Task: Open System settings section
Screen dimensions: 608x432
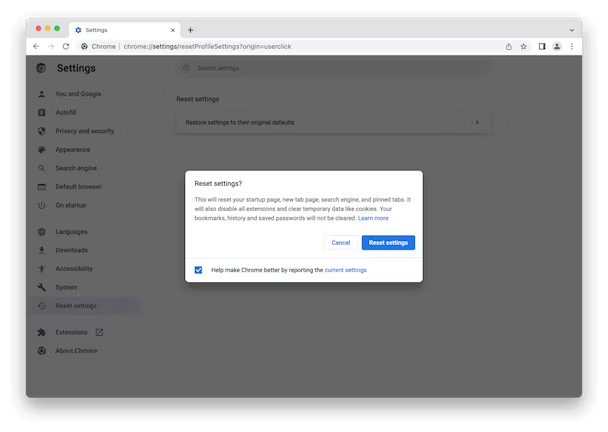Action: click(66, 287)
